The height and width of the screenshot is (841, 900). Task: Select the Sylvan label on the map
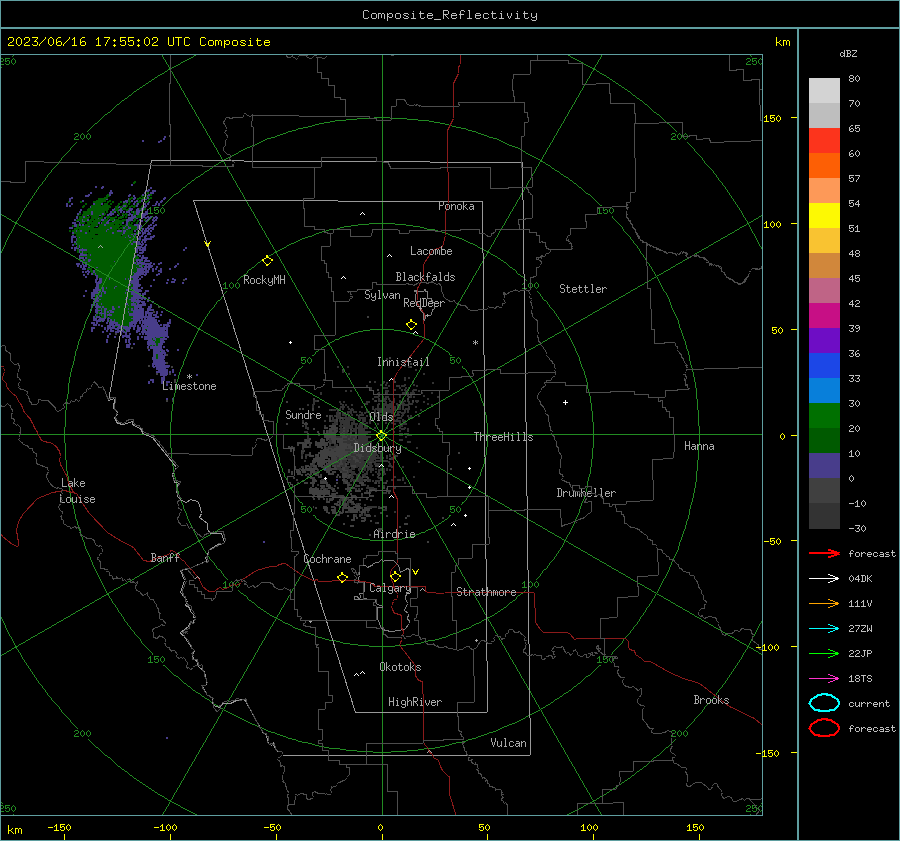(382, 295)
